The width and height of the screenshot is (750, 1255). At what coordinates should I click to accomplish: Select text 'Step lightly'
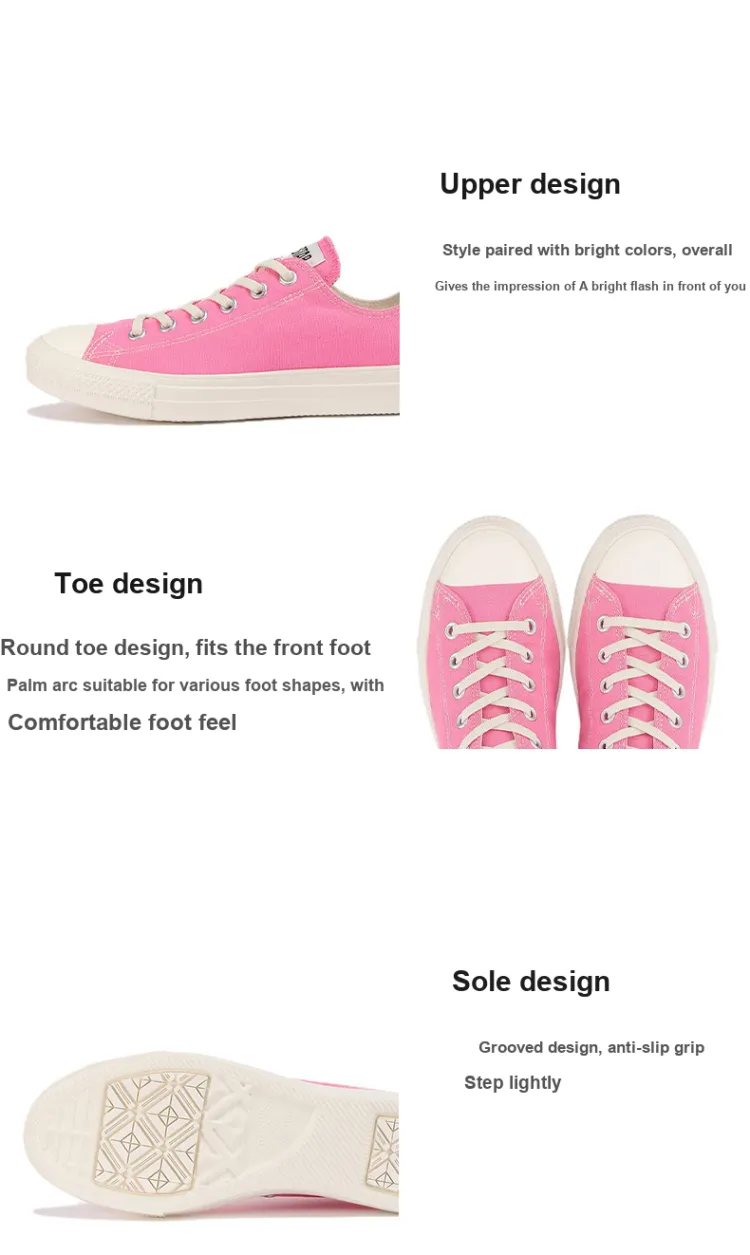(513, 1083)
